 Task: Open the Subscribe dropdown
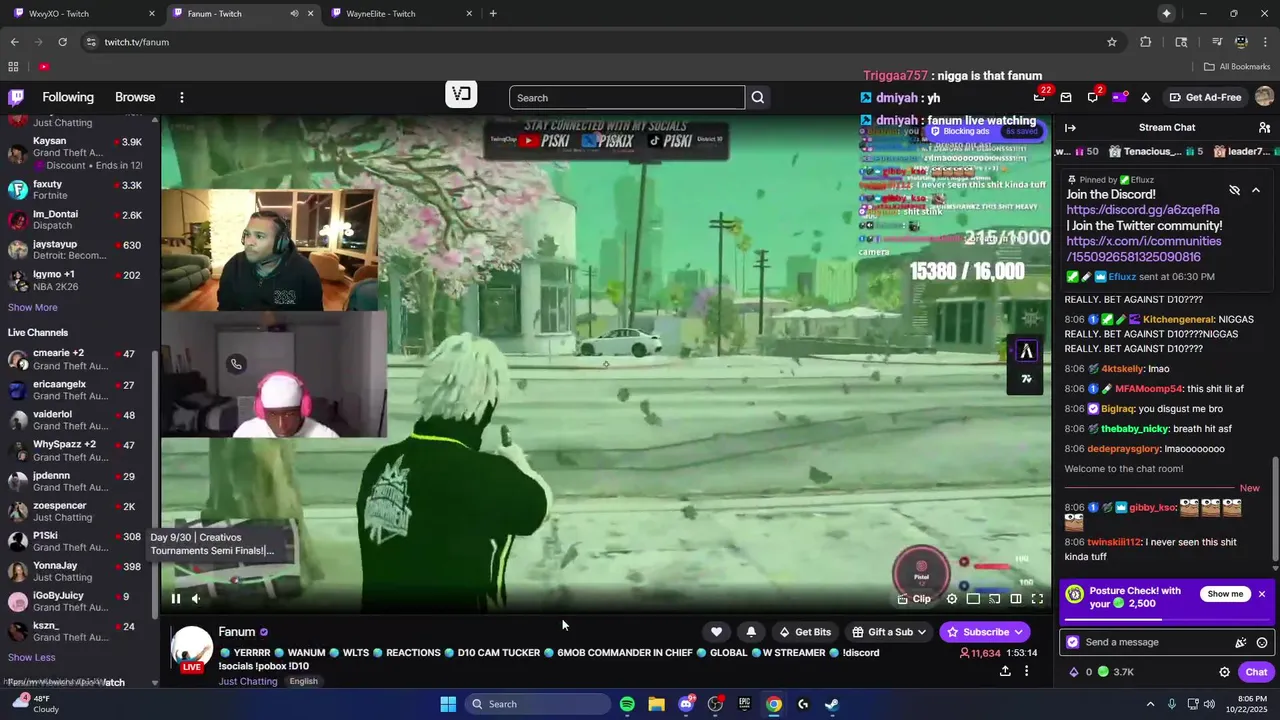coord(985,632)
